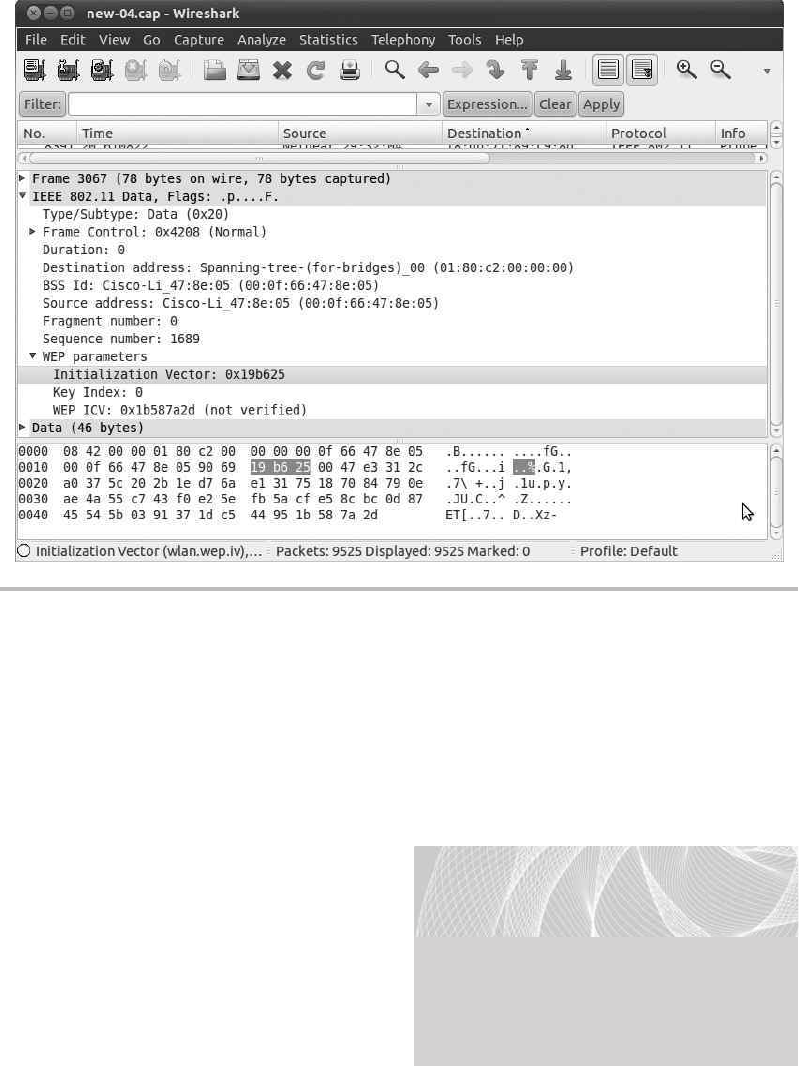Viewport: 799px width, 1066px height.
Task: Start a new live capture icon
Action: (102, 70)
